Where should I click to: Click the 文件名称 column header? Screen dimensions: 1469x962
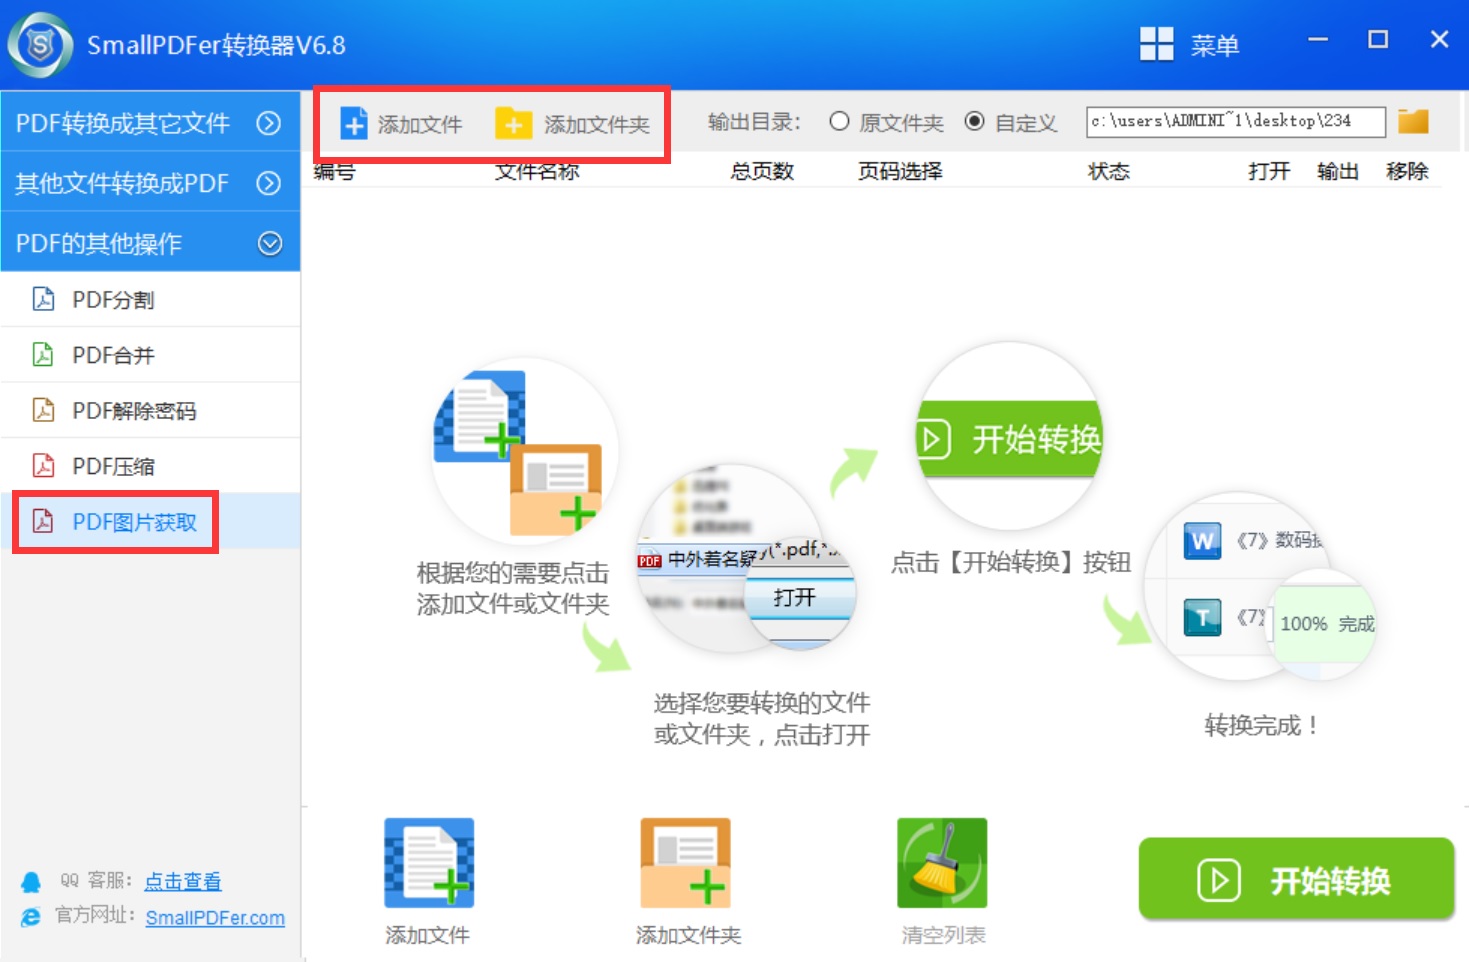point(537,171)
